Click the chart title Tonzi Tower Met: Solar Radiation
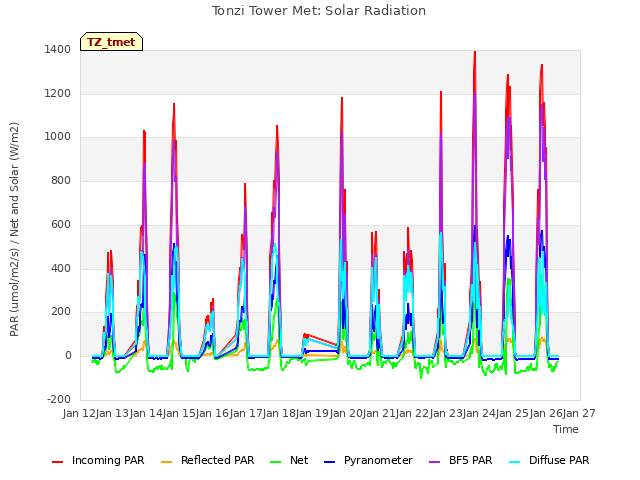The image size is (640, 480). tap(319, 11)
